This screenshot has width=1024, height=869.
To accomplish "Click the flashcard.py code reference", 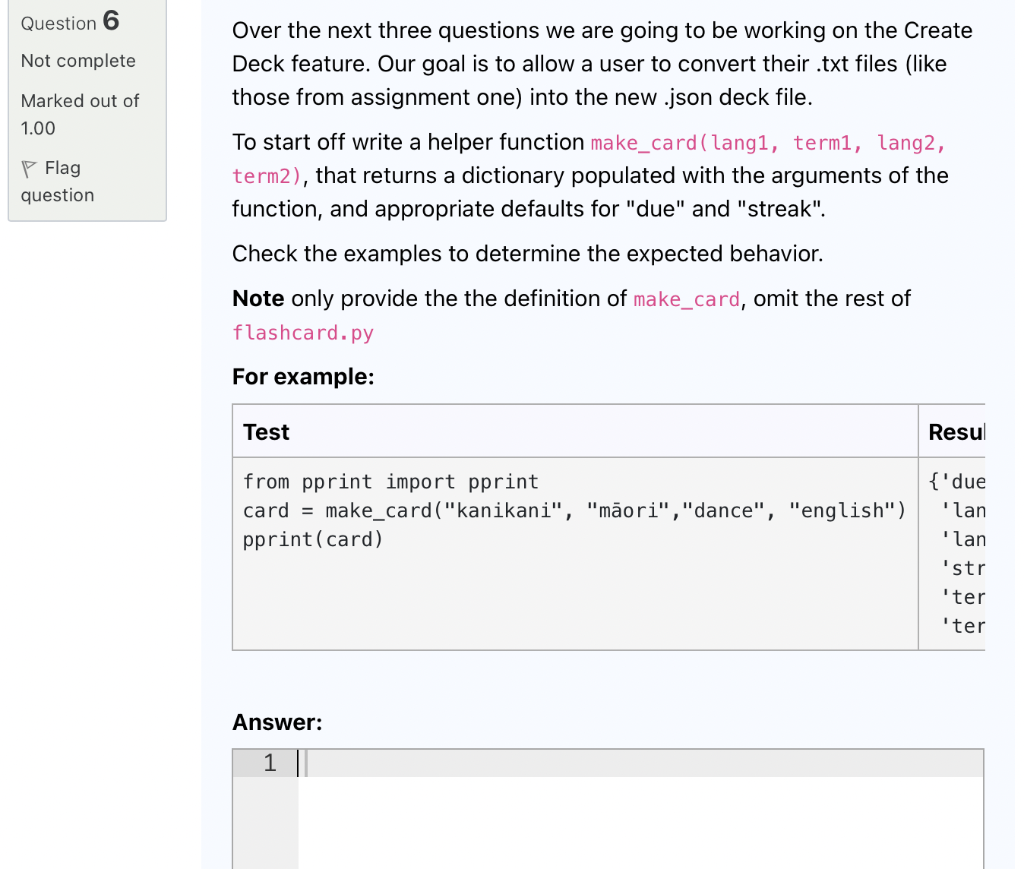I will point(302,332).
